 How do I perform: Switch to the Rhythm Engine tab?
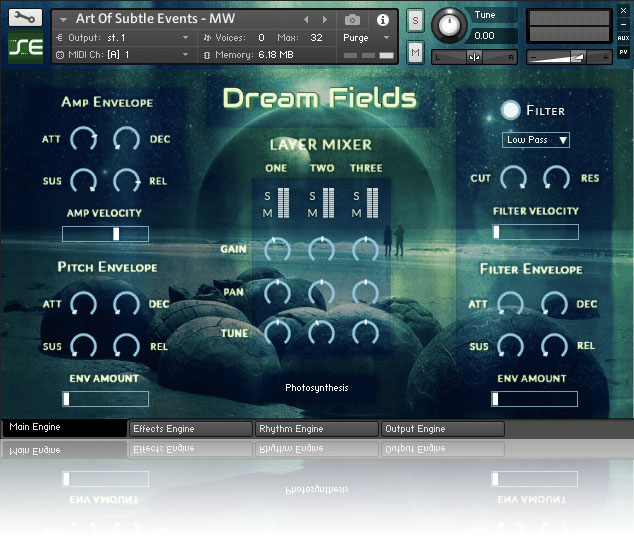coord(316,429)
